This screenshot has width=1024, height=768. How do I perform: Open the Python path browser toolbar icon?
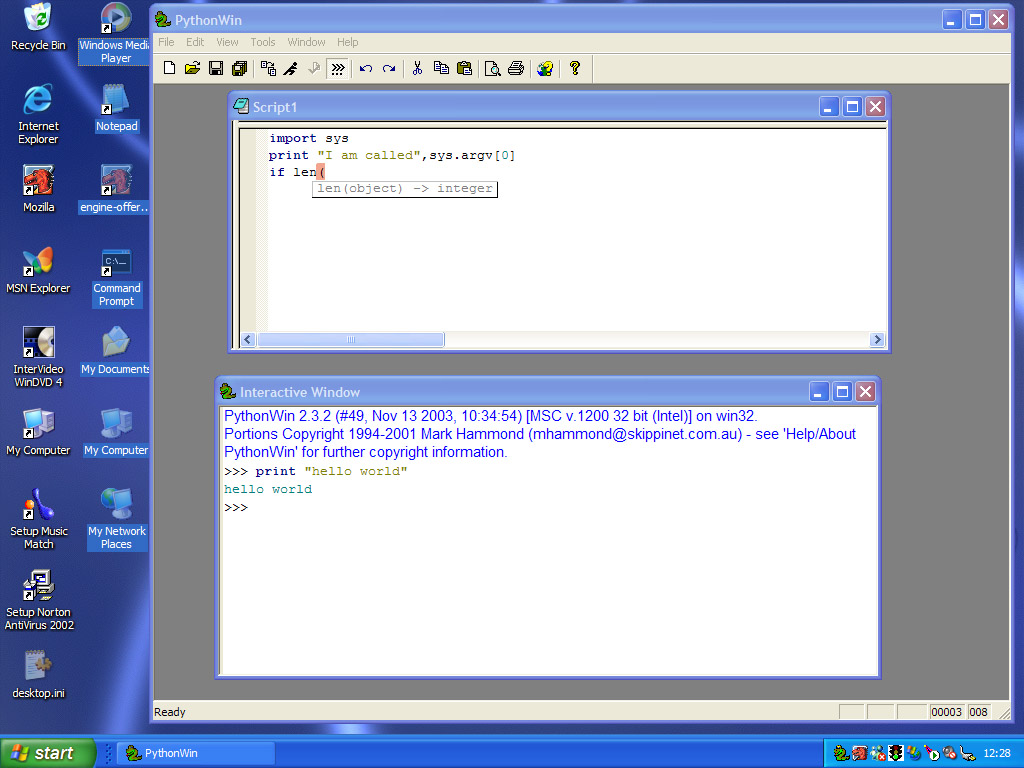click(268, 68)
